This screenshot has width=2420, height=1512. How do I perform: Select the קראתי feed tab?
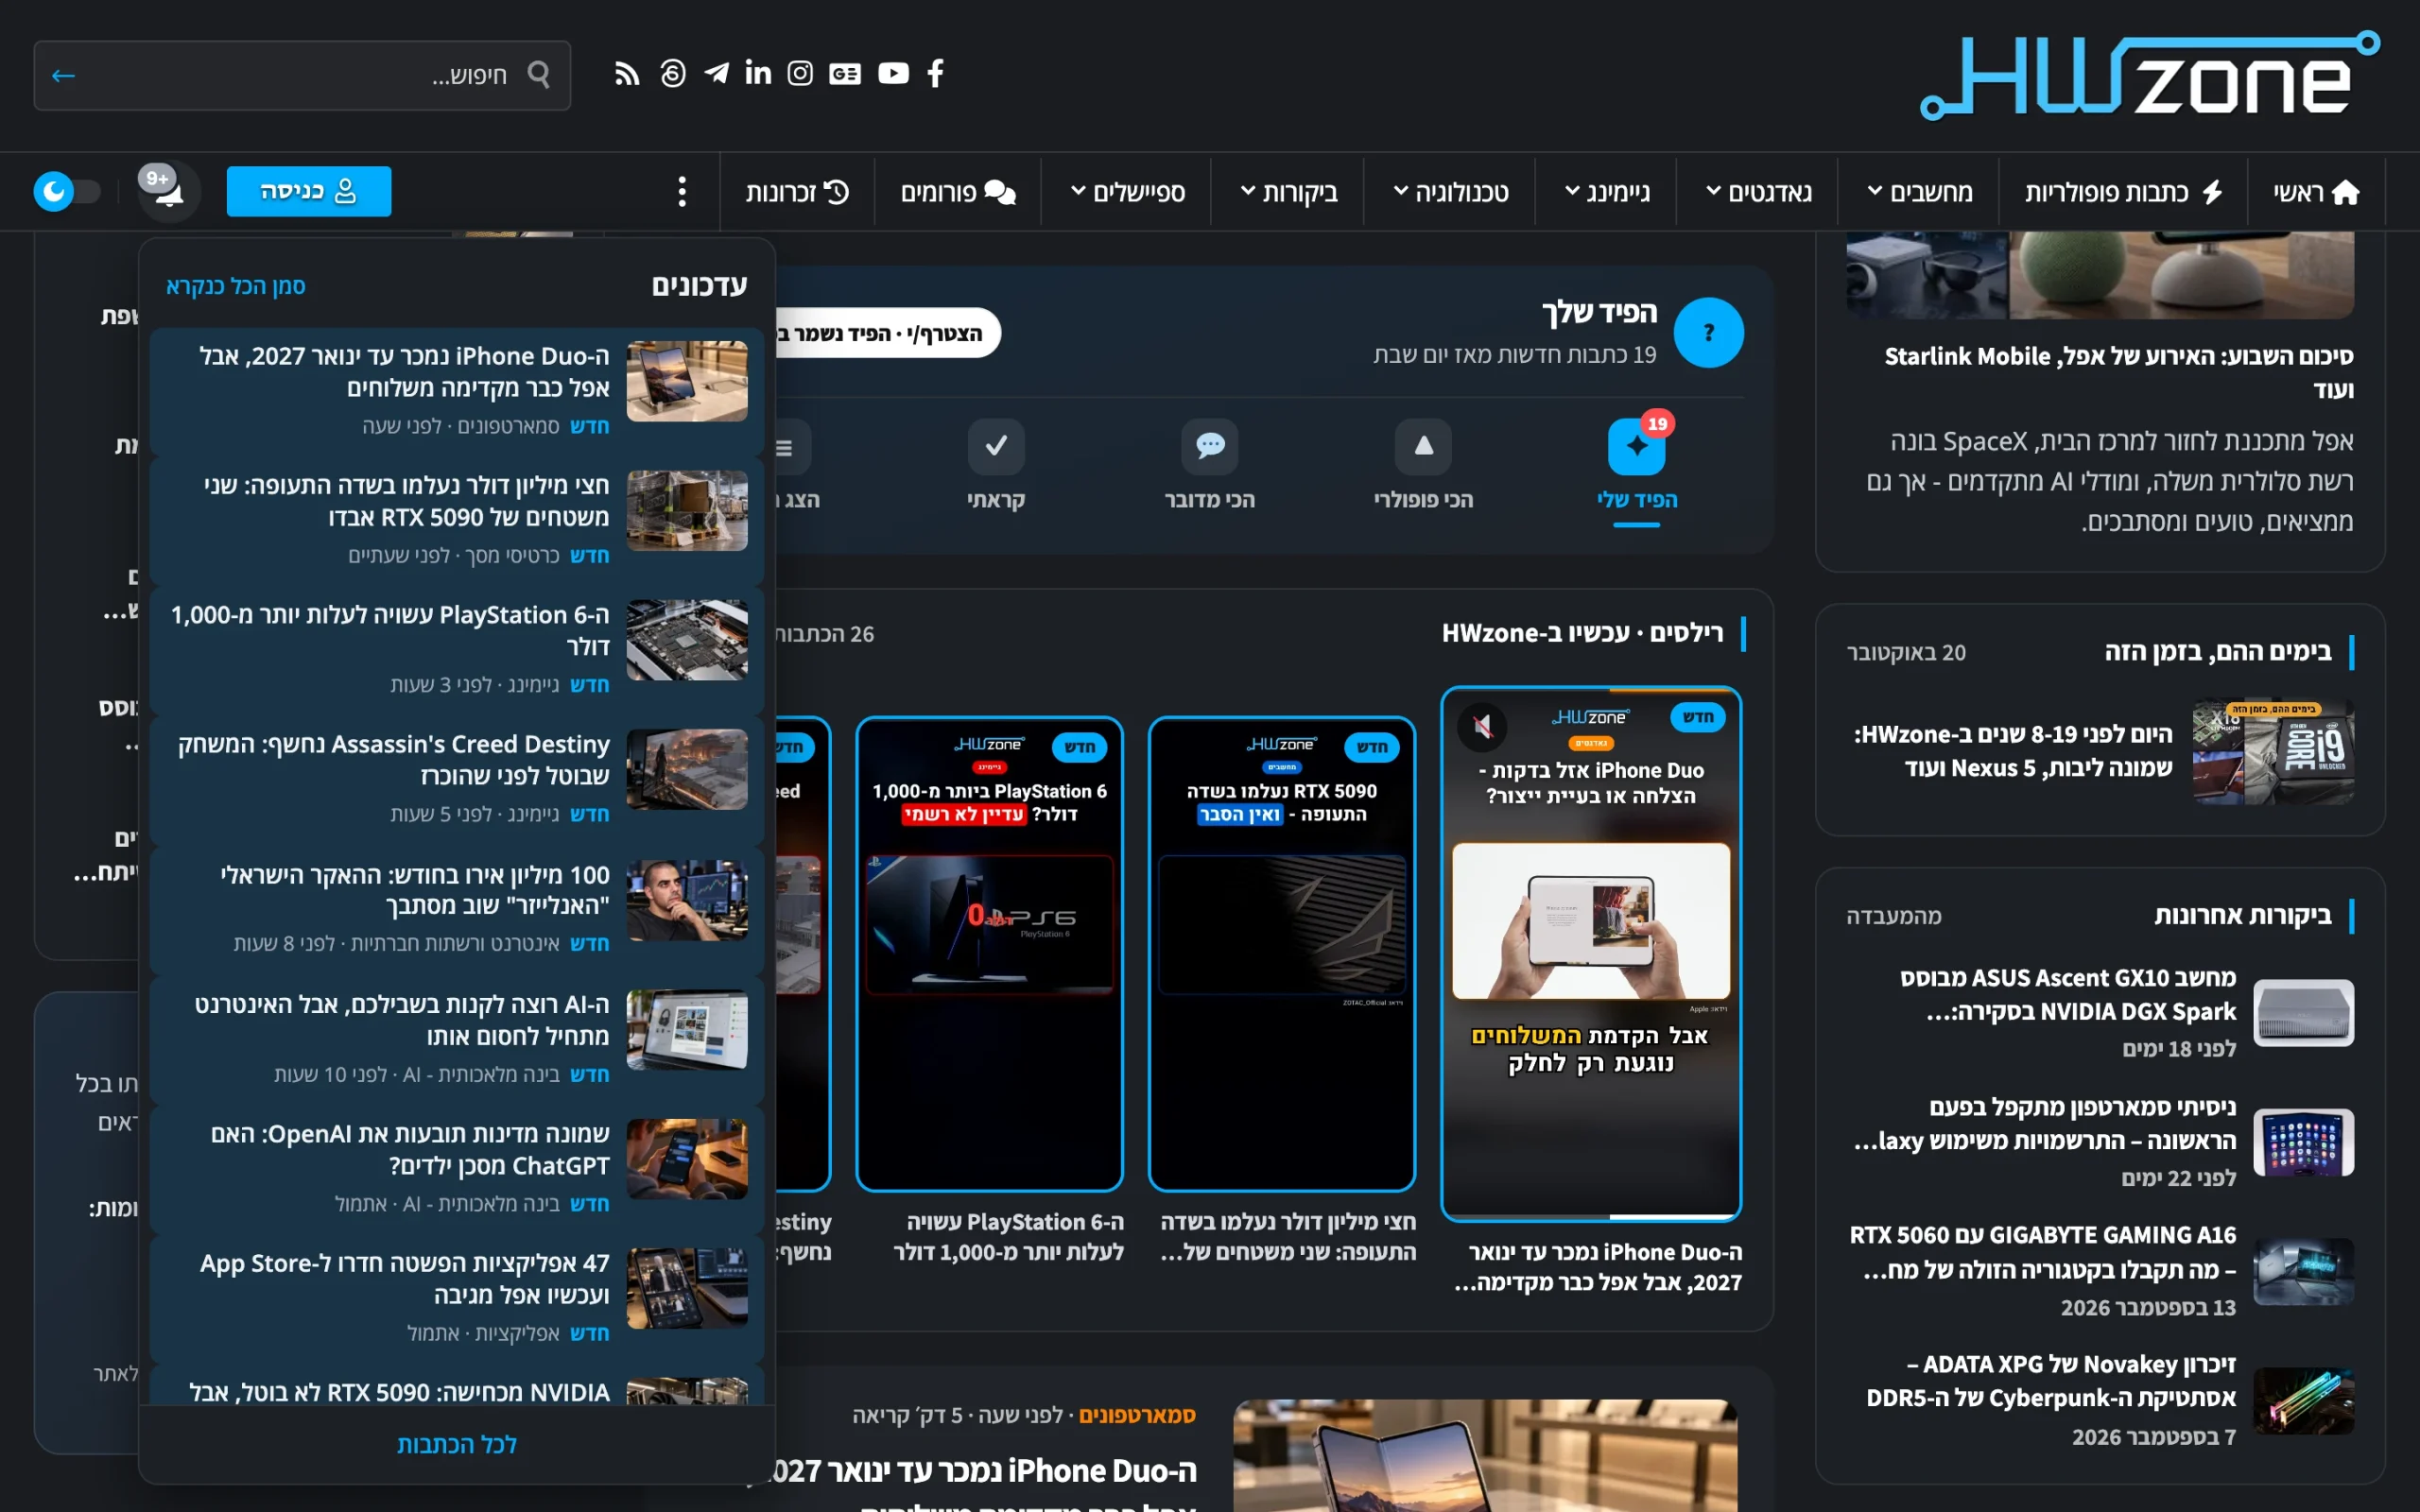click(996, 467)
